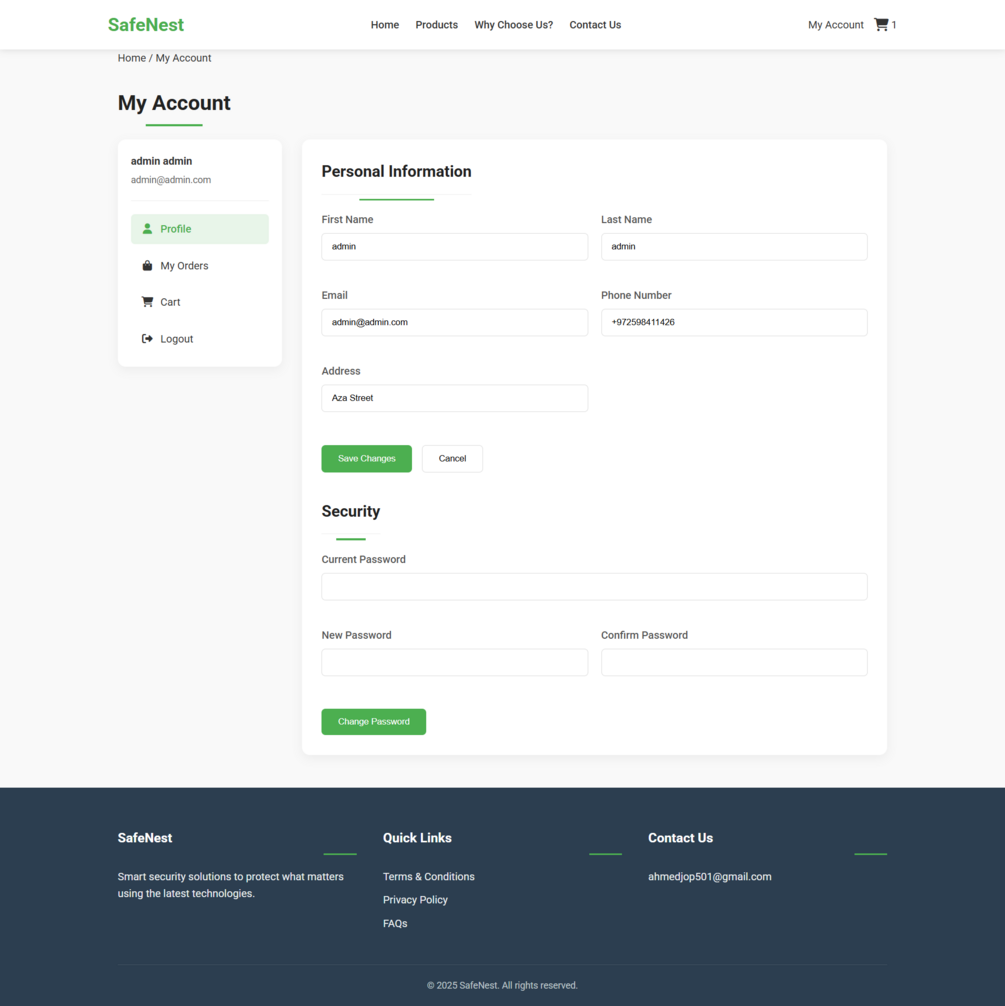Click the Change Password button
This screenshot has height=1006, width=1005.
[x=374, y=722]
